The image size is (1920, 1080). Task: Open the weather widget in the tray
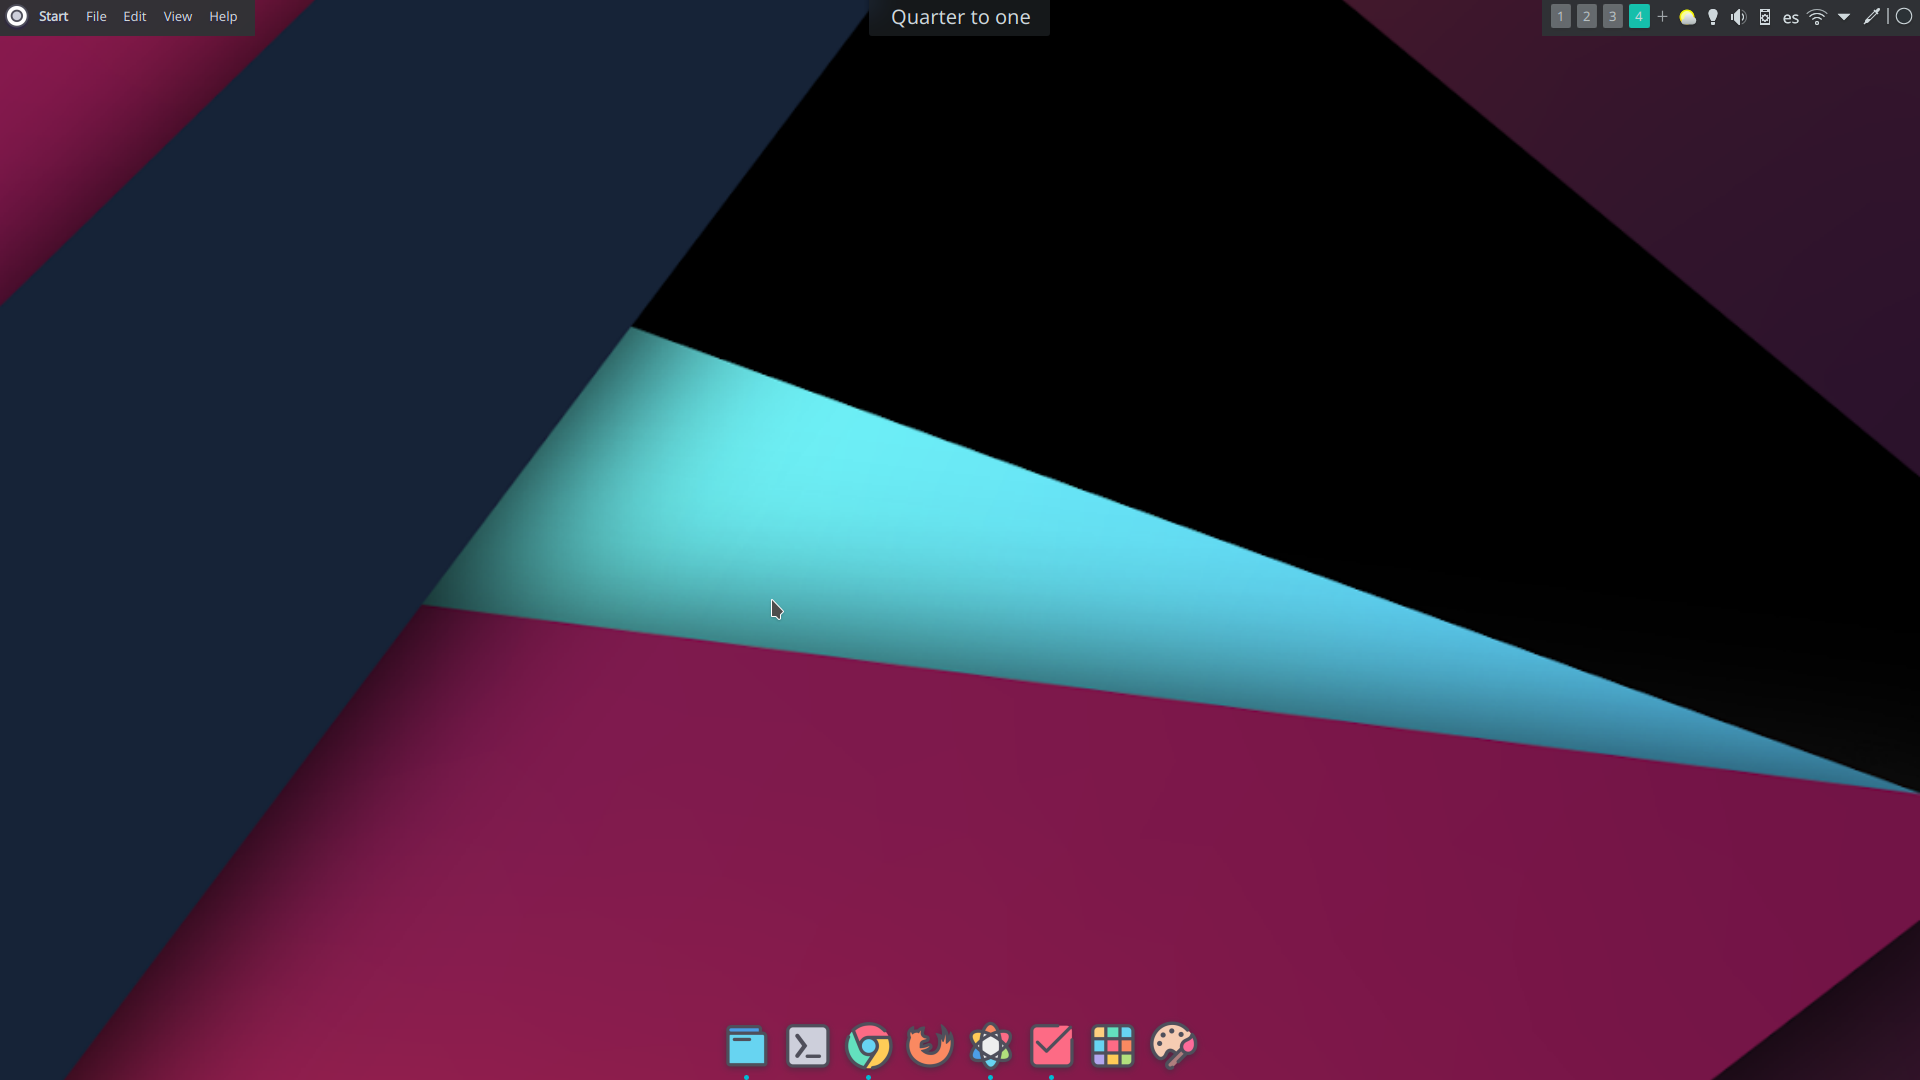(1687, 17)
